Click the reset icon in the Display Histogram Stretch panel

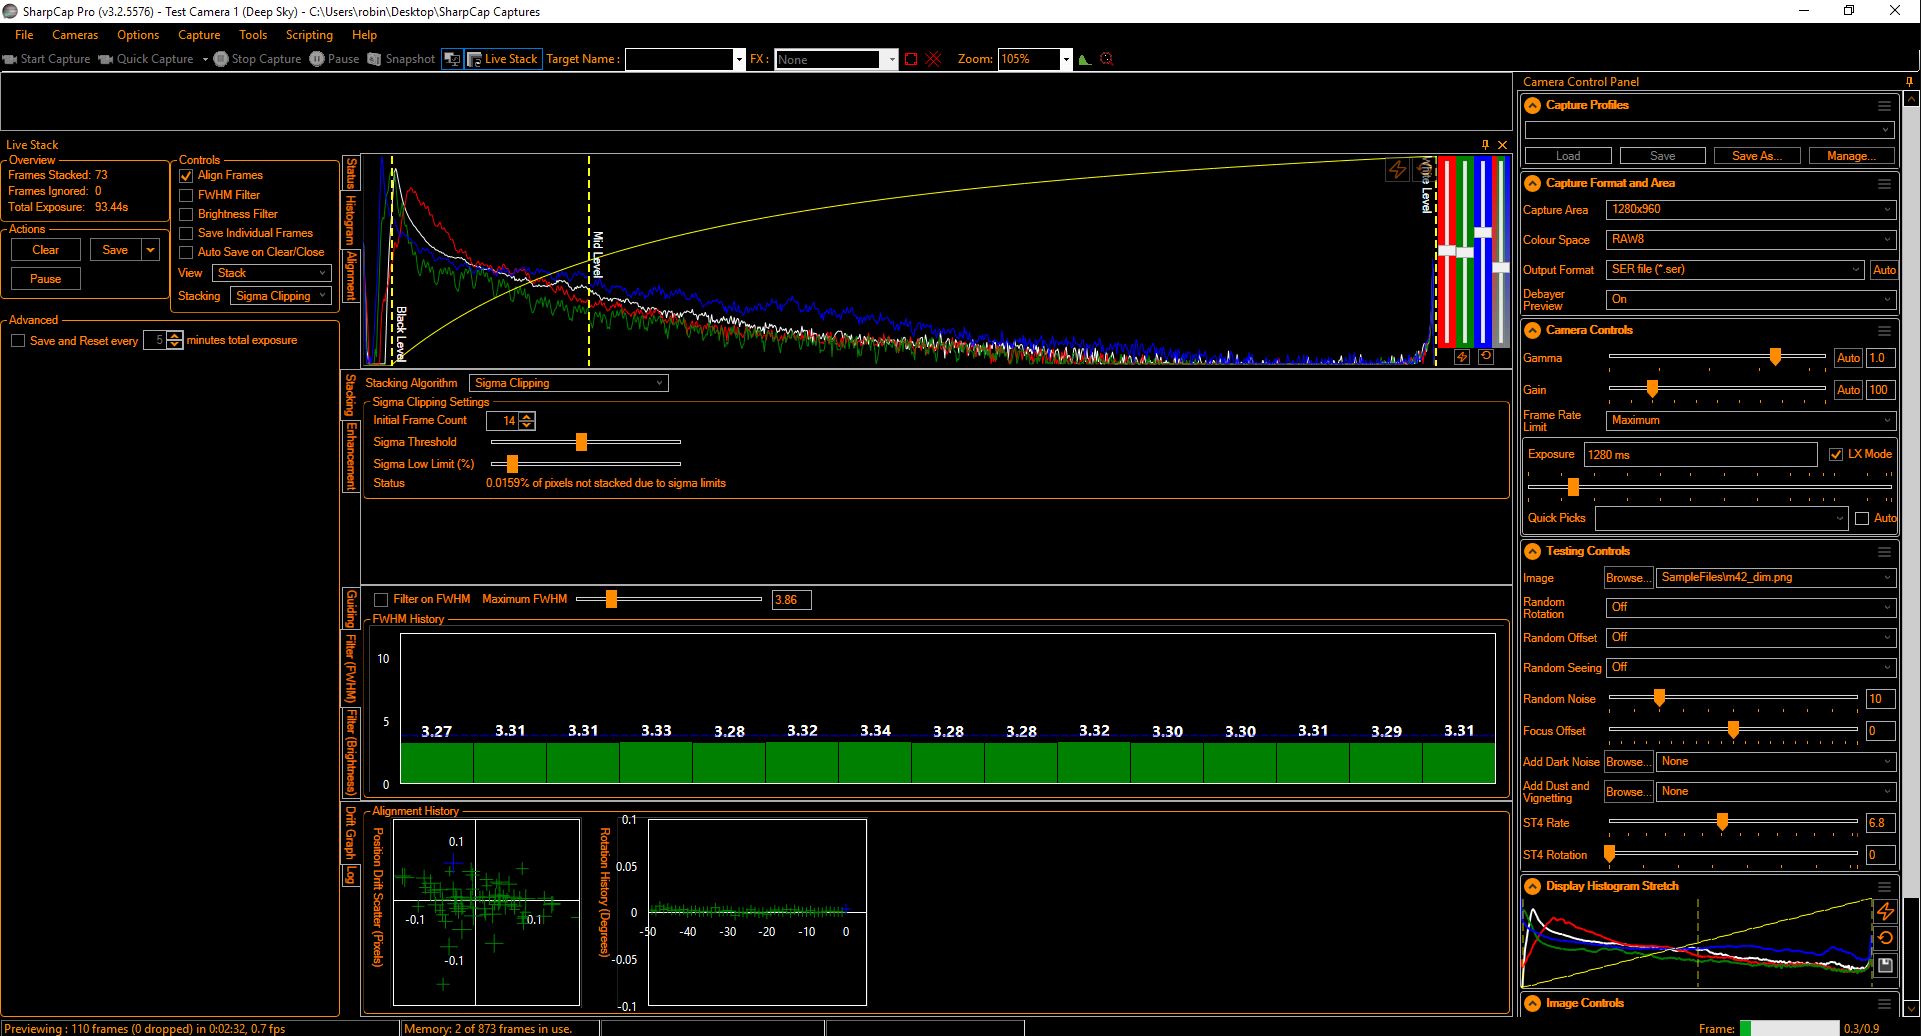point(1885,938)
